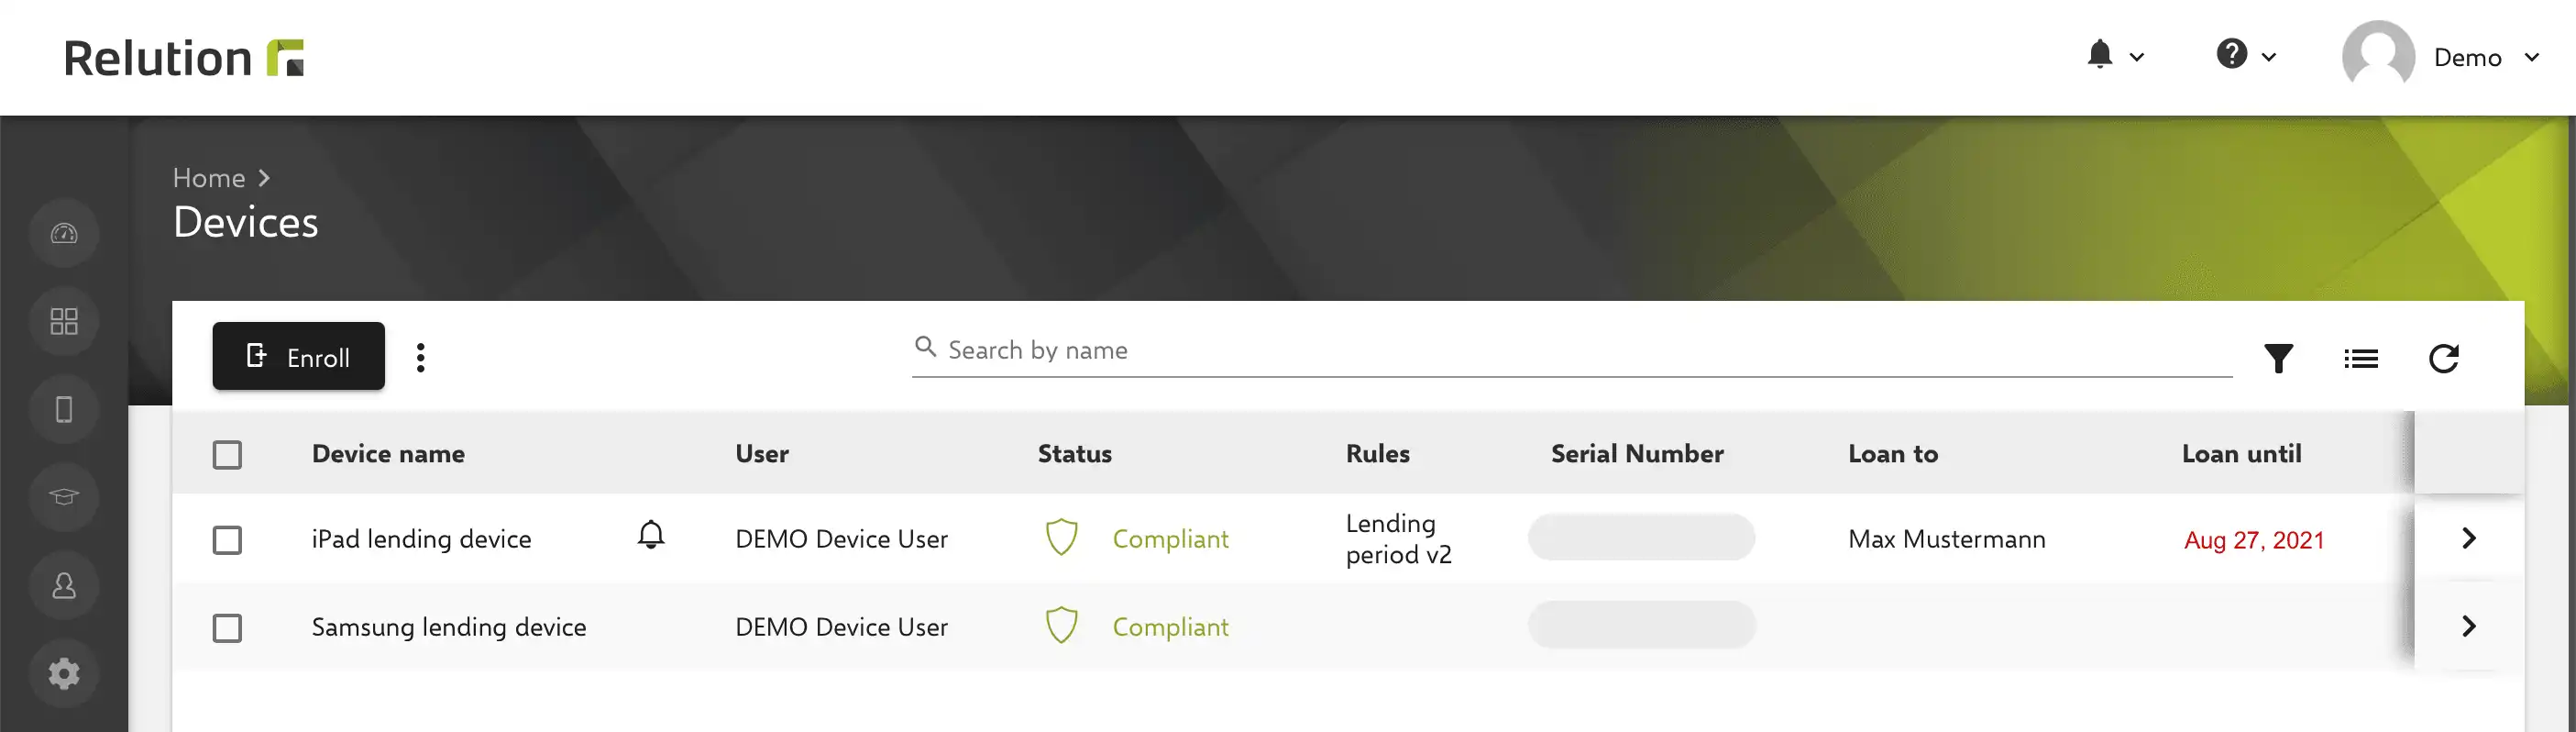Open notifications bell in header
This screenshot has height=732, width=2576.
[x=2100, y=55]
